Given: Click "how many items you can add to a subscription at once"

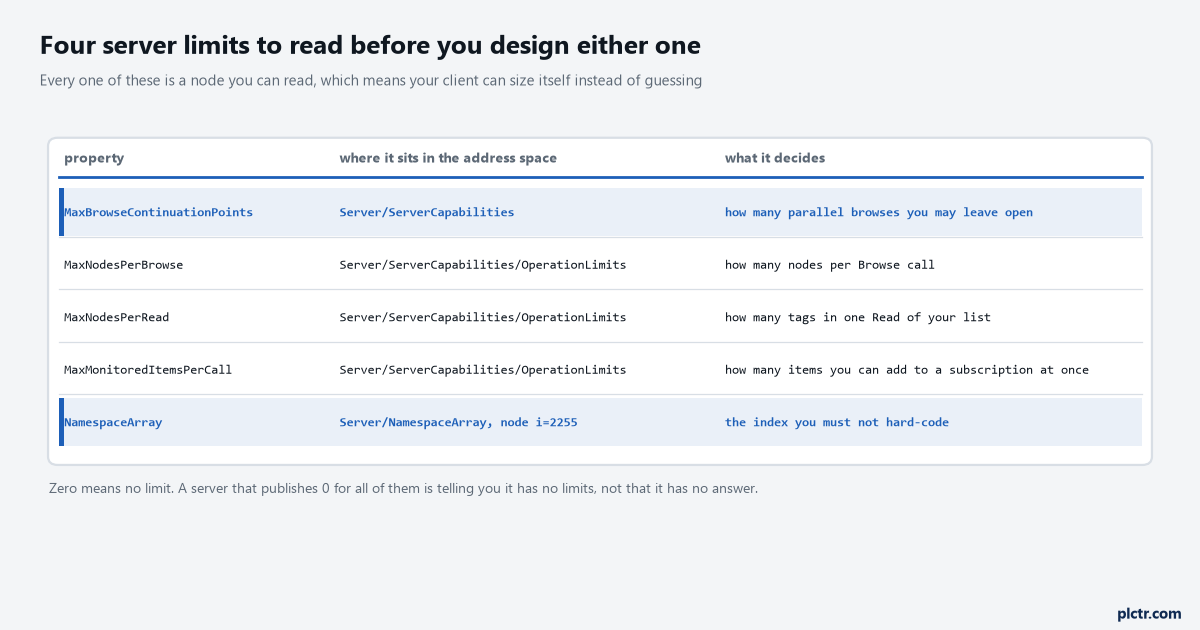Looking at the screenshot, I should [x=907, y=370].
